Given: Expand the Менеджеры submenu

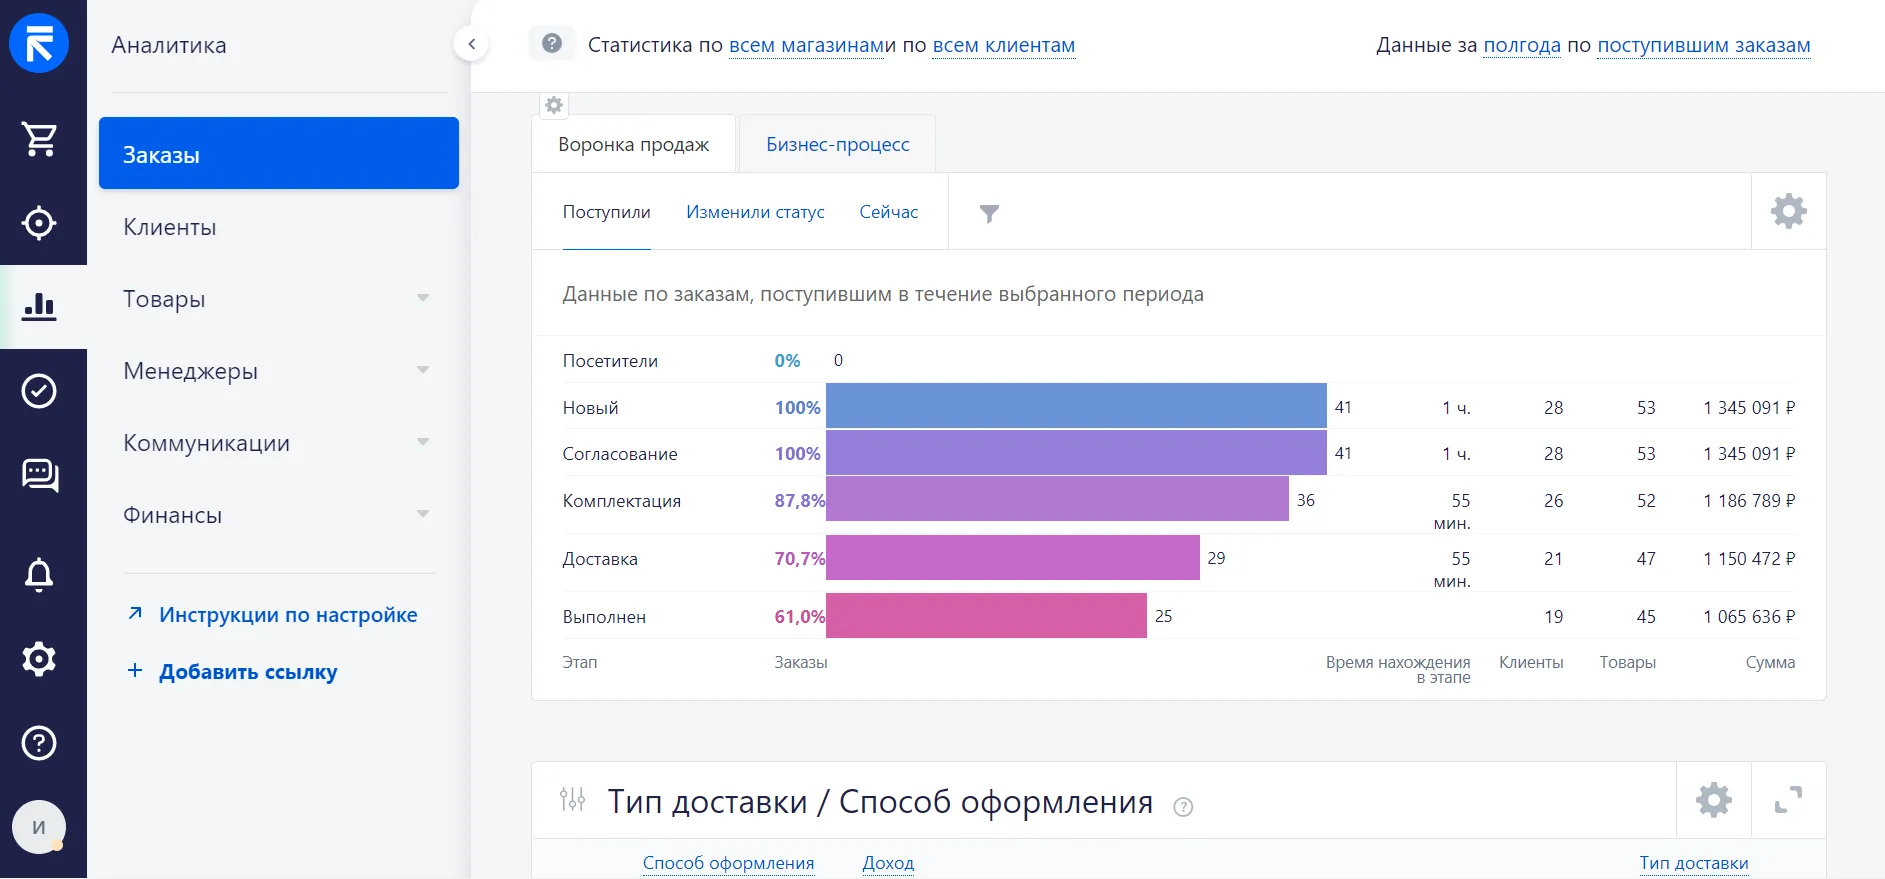Looking at the screenshot, I should [x=423, y=370].
